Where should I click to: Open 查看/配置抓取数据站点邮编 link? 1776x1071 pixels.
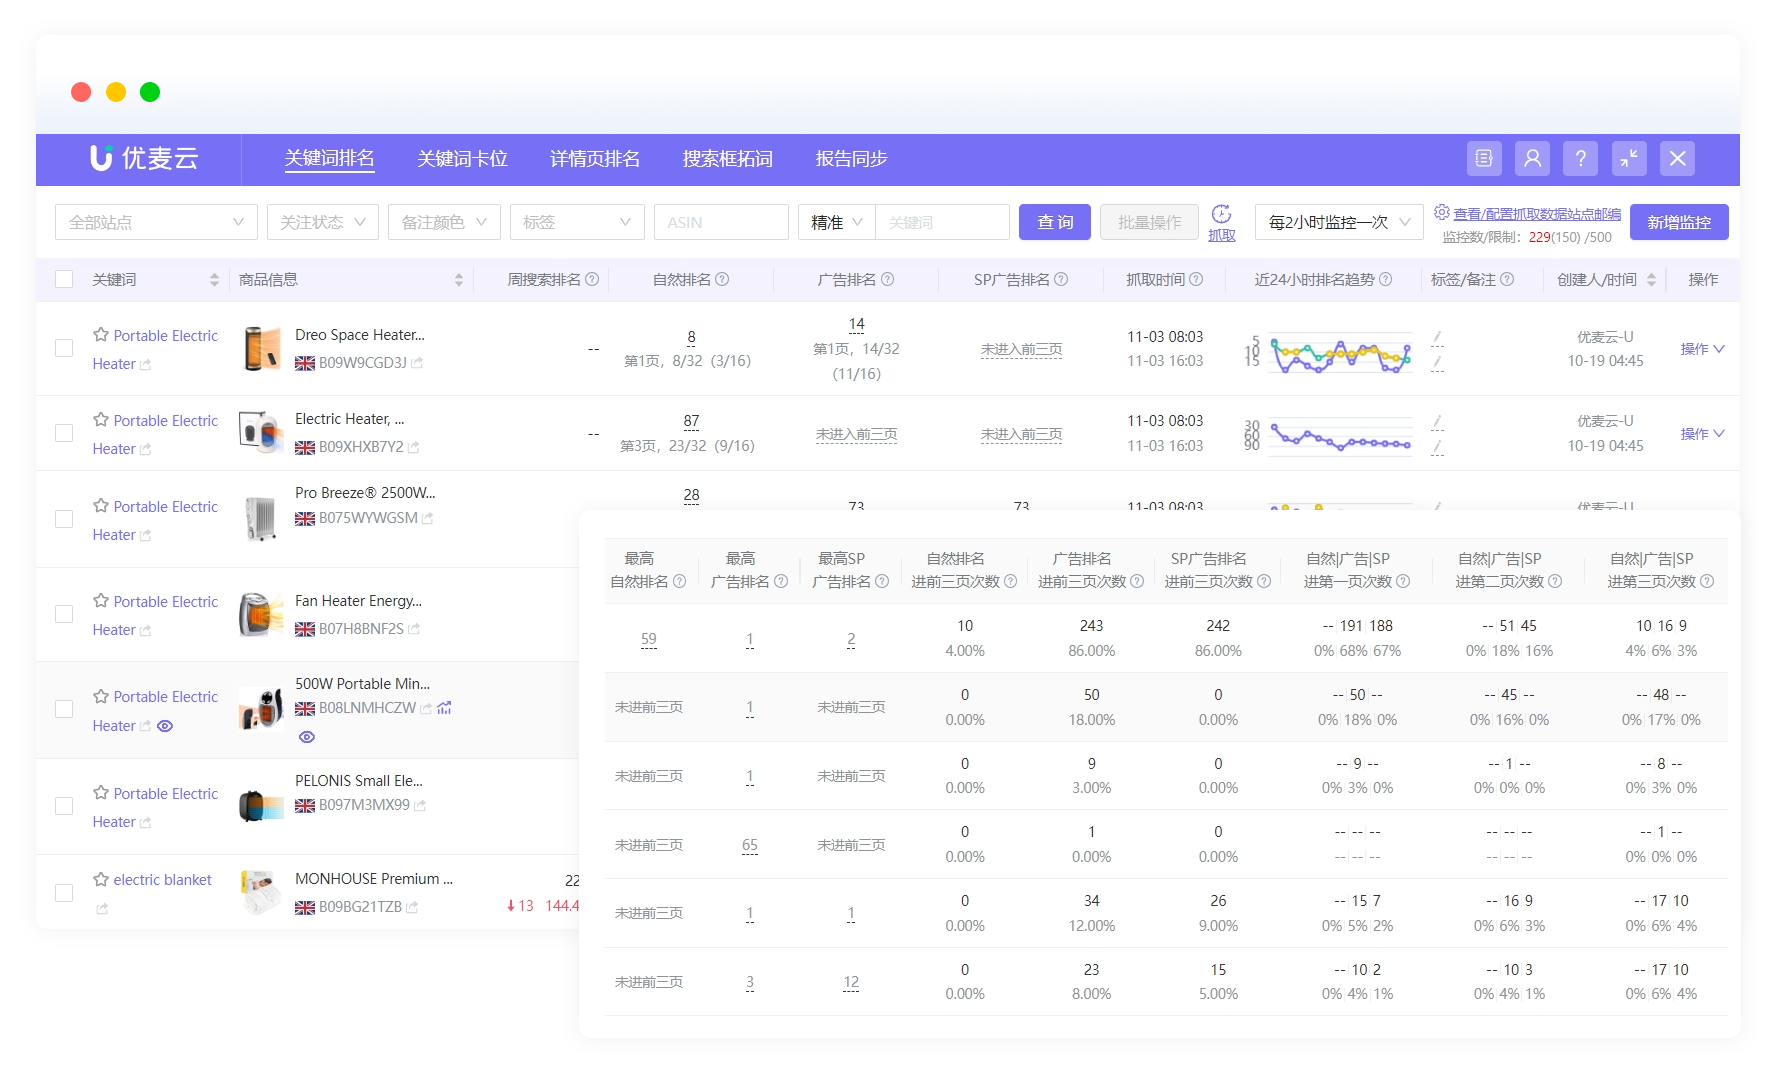pos(1537,214)
